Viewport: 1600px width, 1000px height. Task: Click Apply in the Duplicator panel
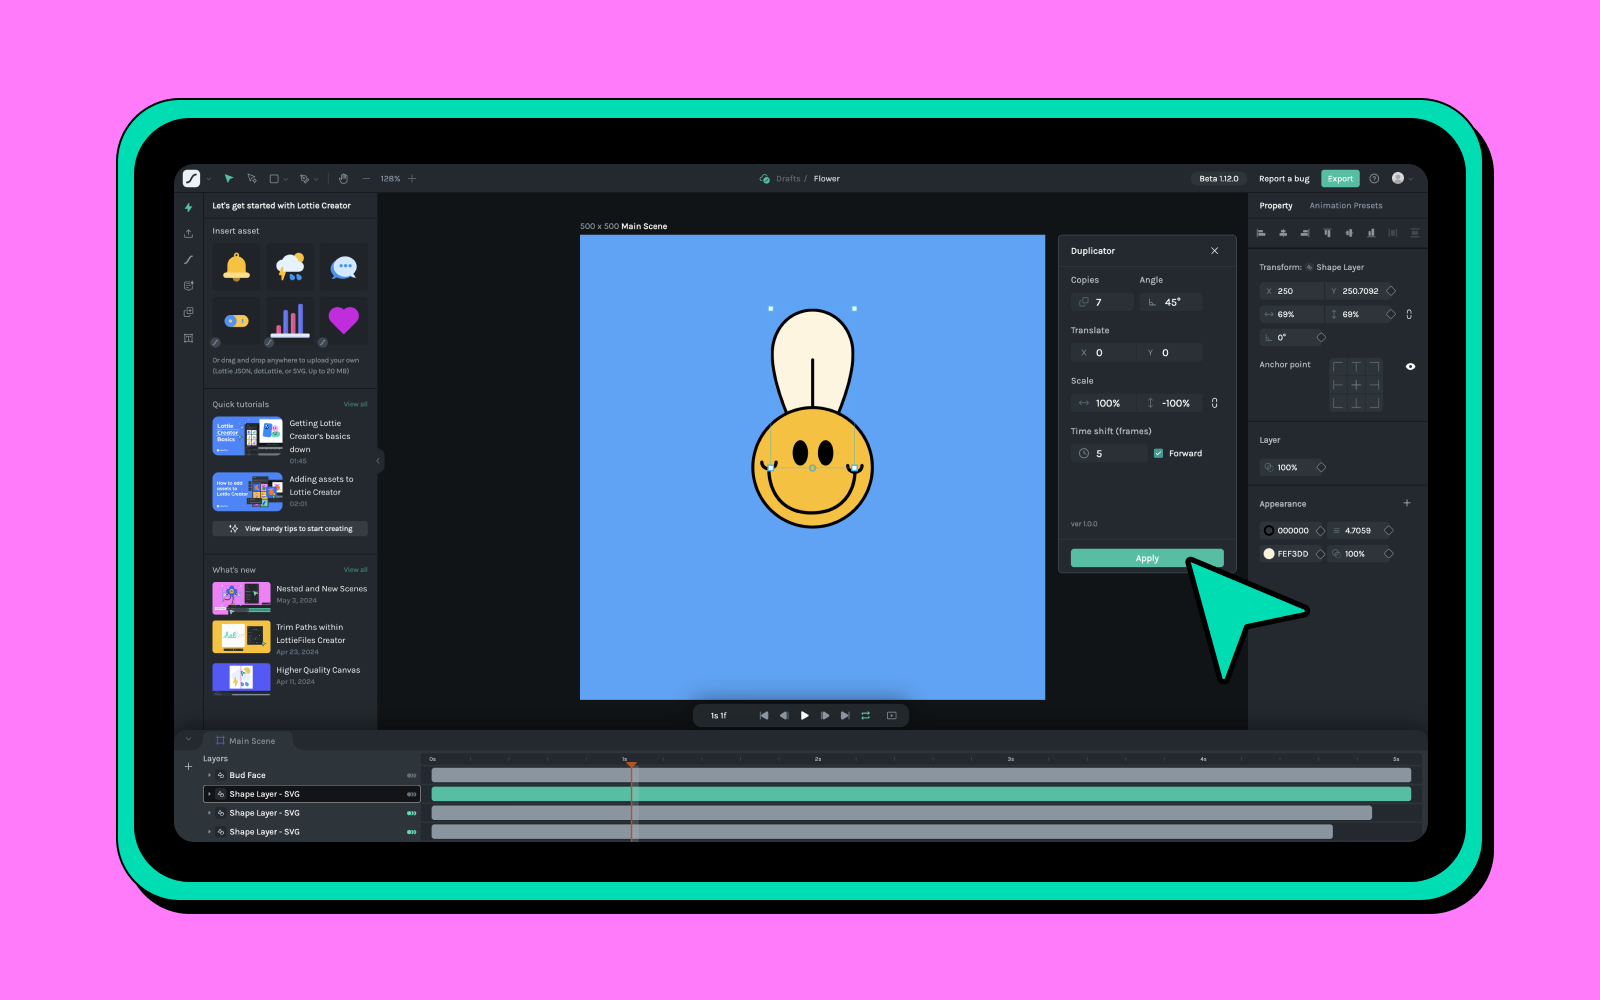coord(1146,558)
